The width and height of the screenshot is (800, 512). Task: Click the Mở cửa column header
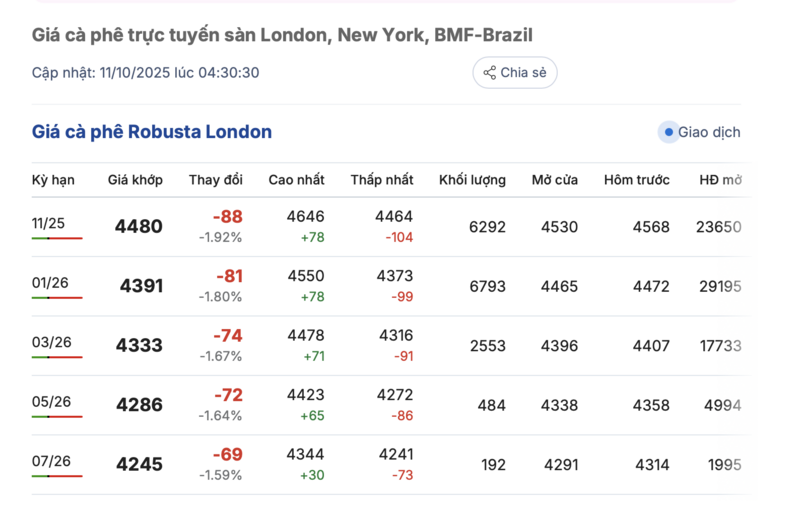554,180
